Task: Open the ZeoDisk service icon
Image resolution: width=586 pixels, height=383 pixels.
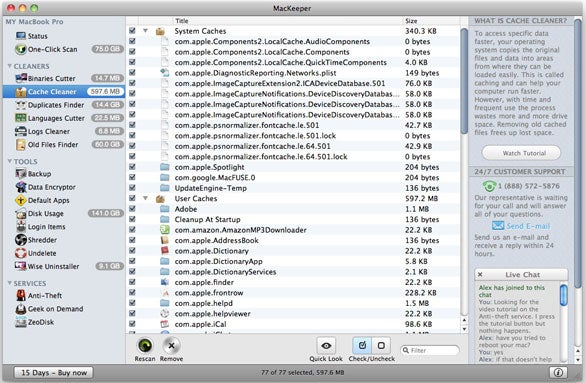Action: point(21,322)
